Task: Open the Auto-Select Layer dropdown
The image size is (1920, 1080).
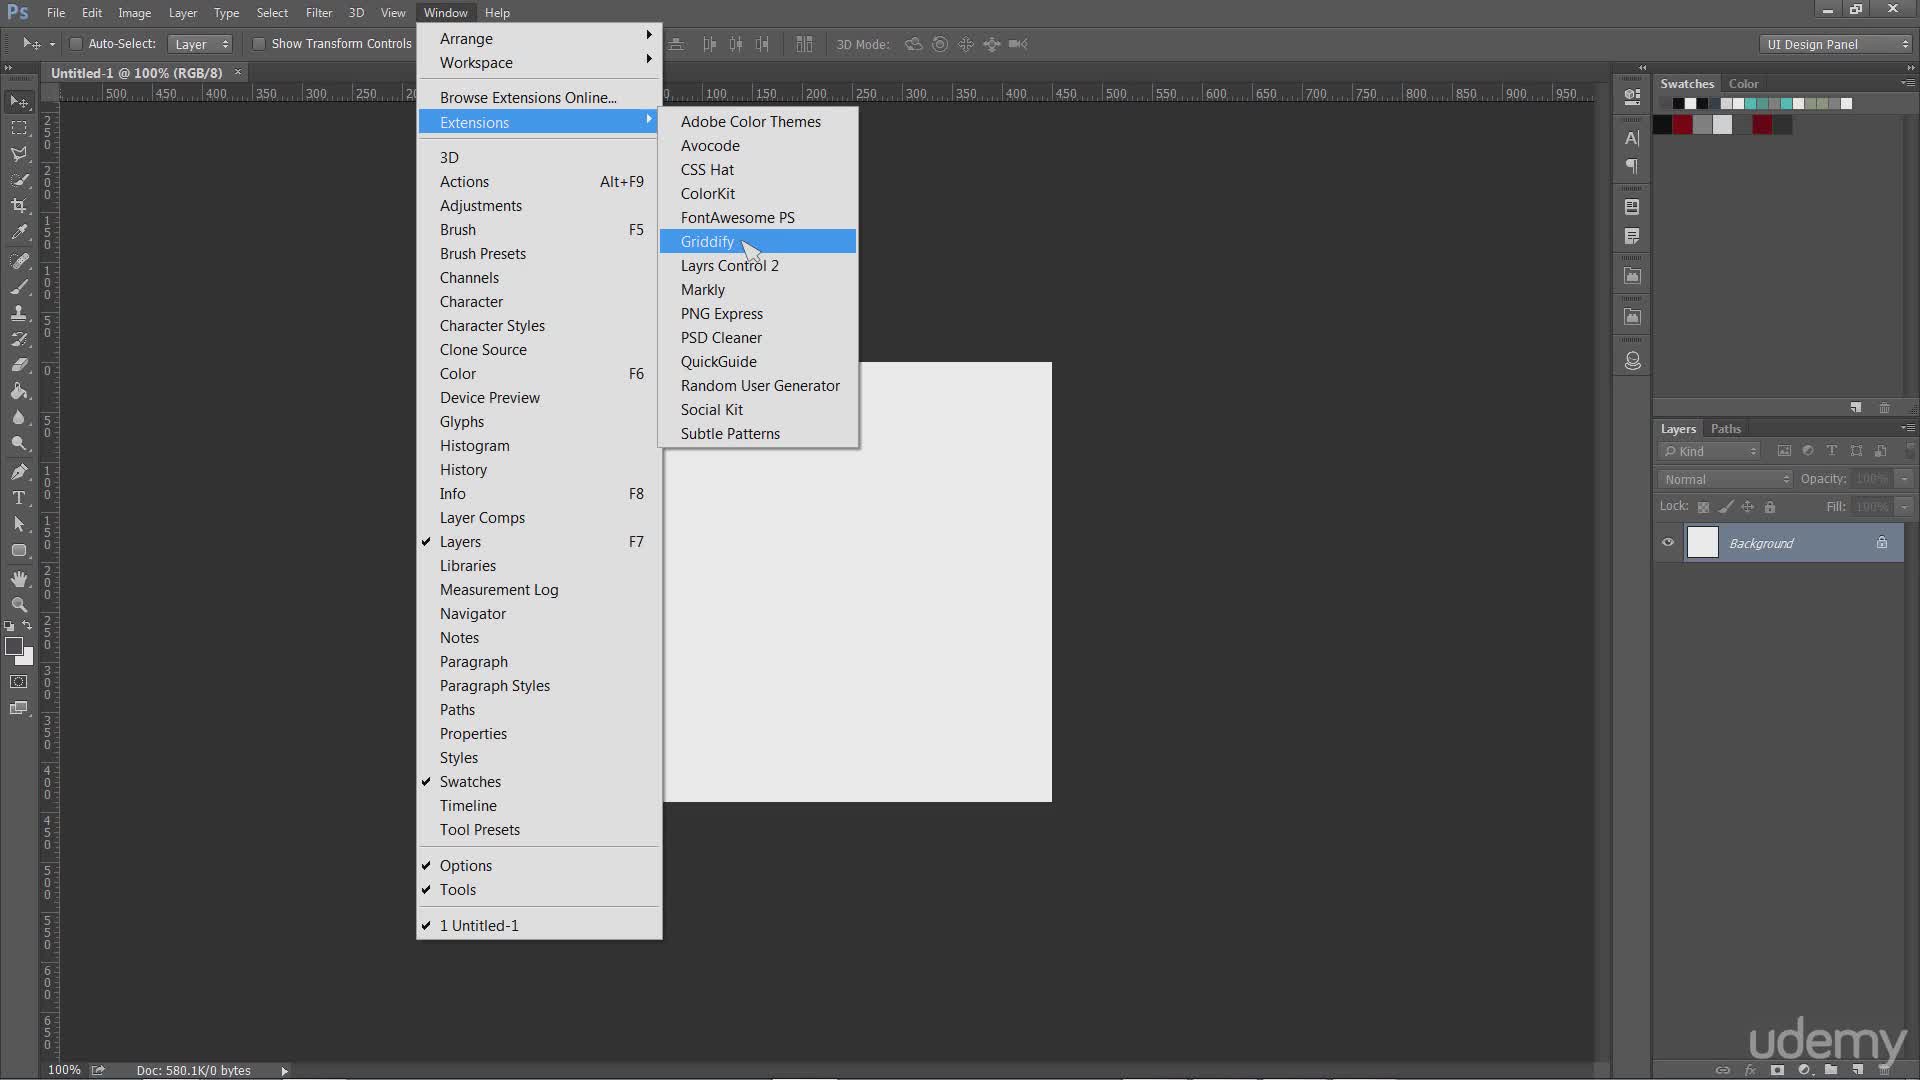Action: 200,44
